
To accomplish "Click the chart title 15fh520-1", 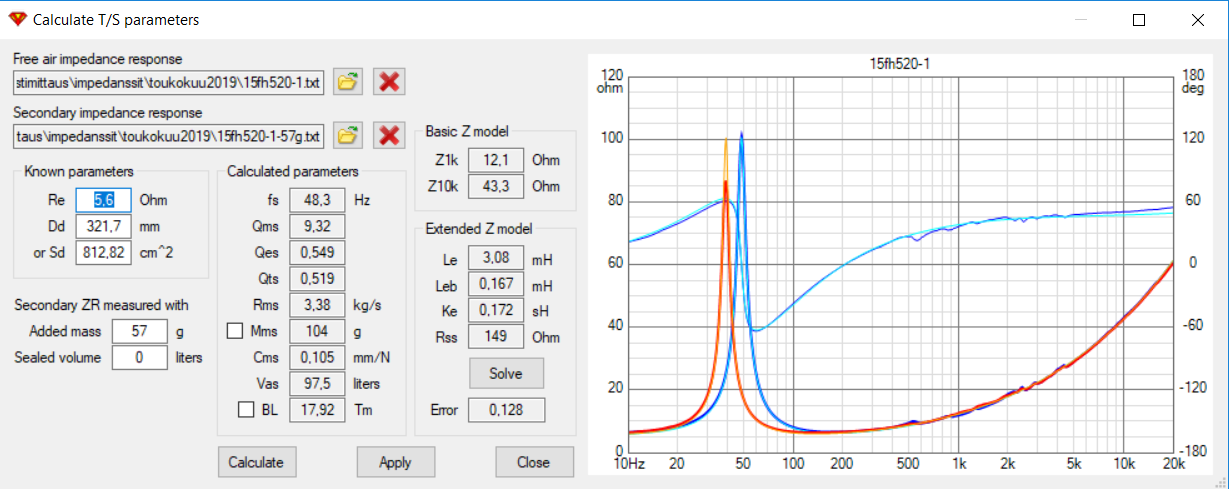I will click(x=901, y=64).
